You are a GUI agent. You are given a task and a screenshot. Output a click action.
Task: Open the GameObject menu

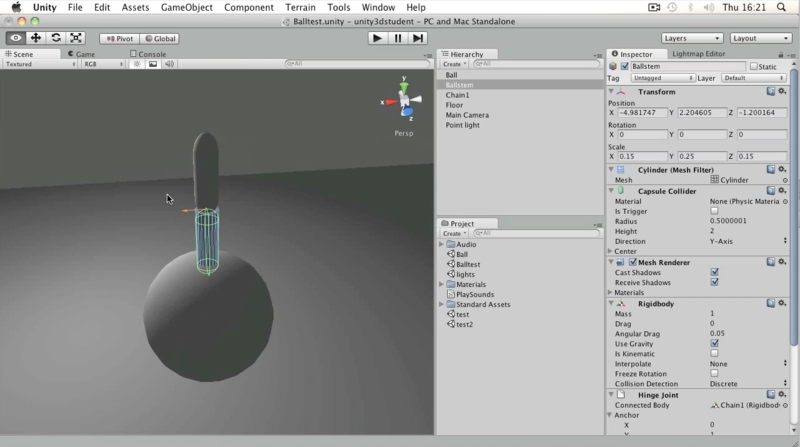click(187, 7)
